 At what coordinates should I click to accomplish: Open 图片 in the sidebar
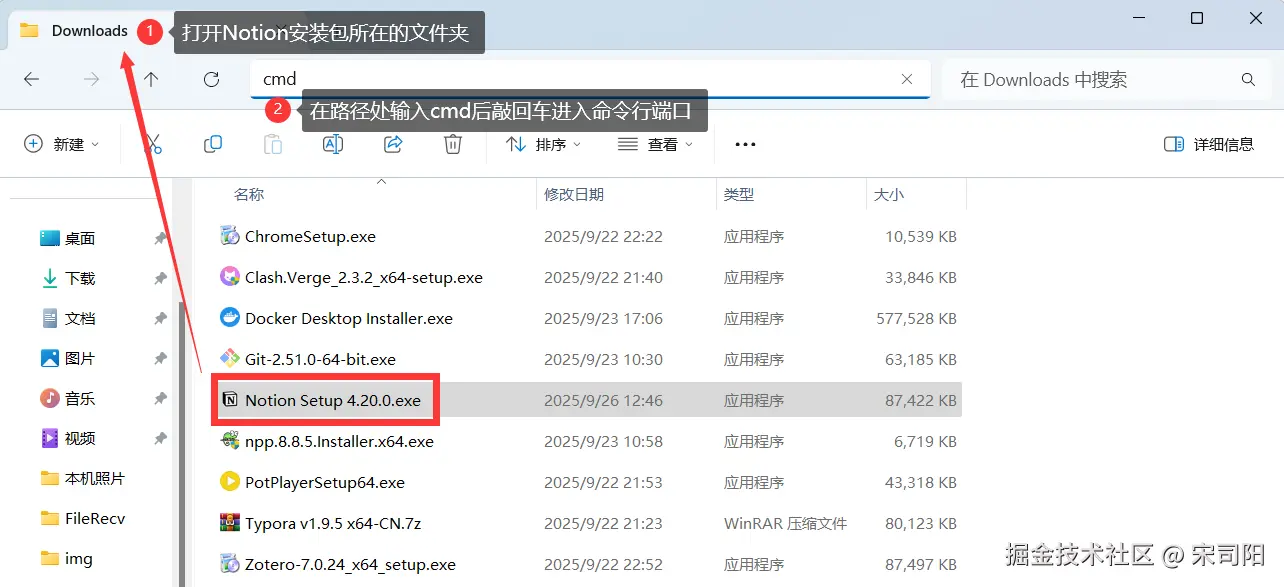pyautogui.click(x=80, y=358)
